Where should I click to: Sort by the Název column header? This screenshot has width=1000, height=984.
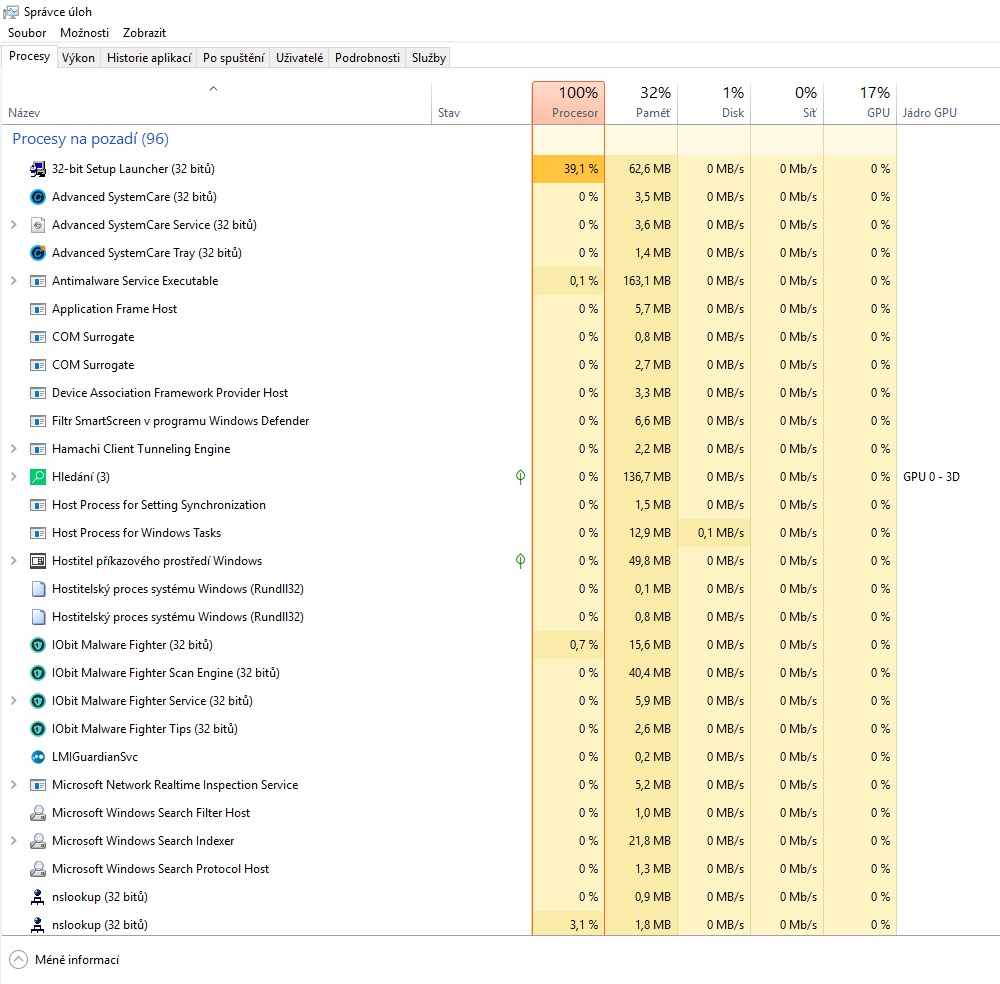pyautogui.click(x=216, y=103)
